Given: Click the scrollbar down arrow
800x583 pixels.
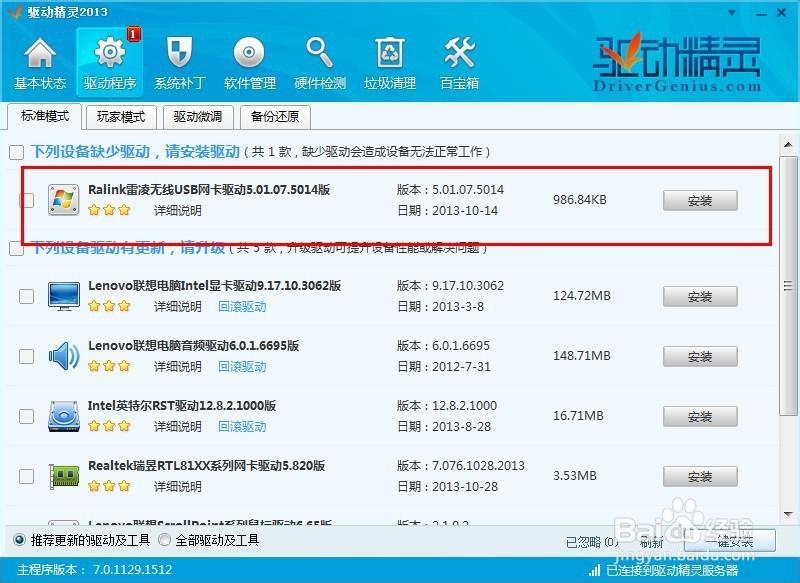Looking at the screenshot, I should [x=788, y=515].
